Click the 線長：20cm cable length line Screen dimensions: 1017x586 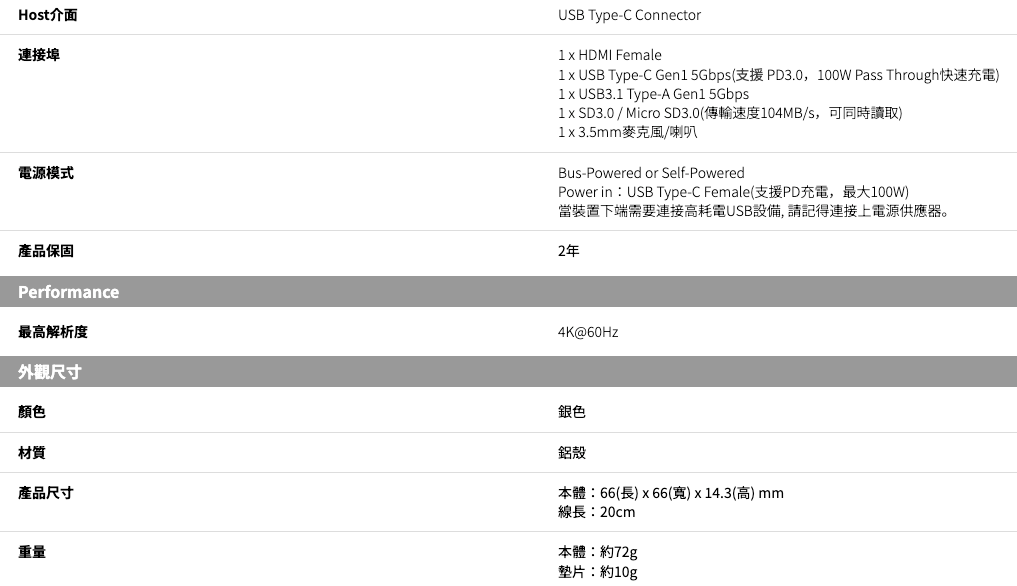point(597,512)
